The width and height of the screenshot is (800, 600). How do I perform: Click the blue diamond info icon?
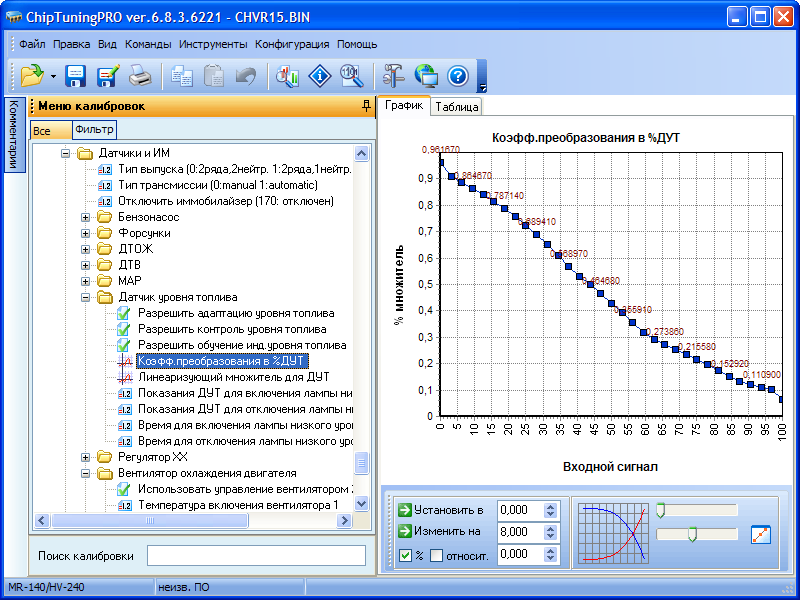(319, 76)
